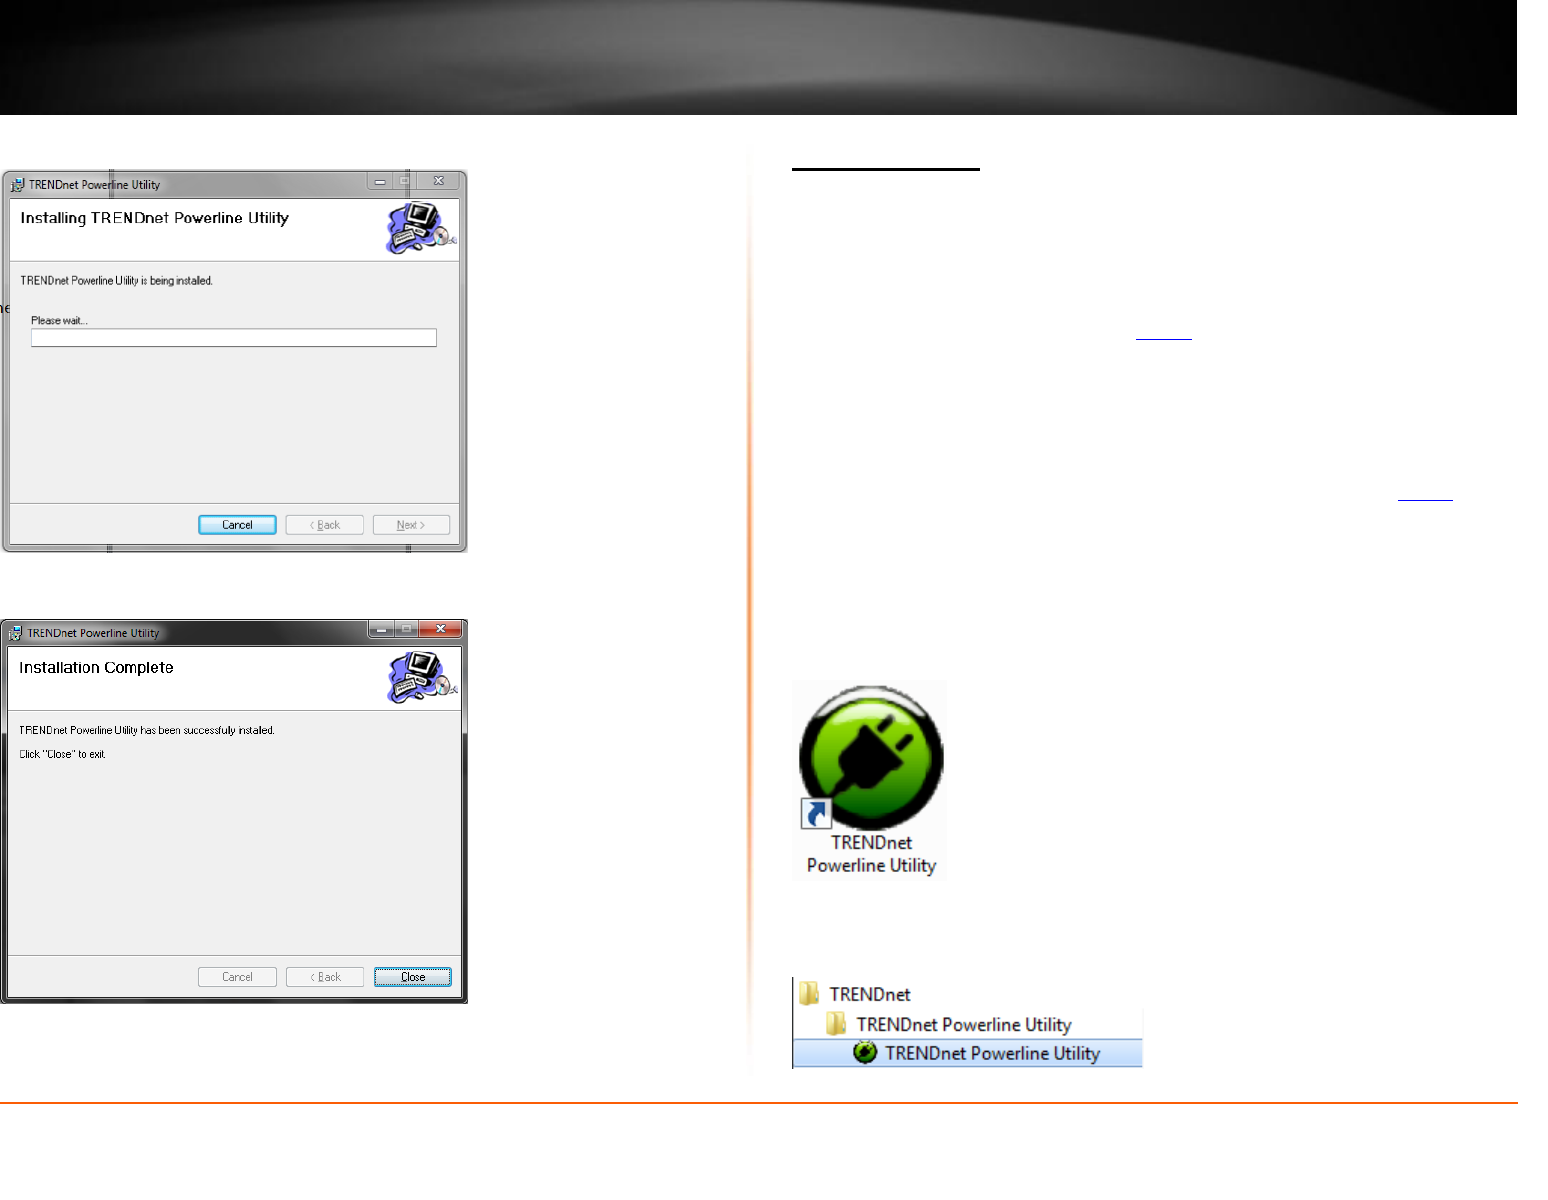Click the TRENDnet Powerline Utility subfolder icon
The width and height of the screenshot is (1548, 1200).
pyautogui.click(x=836, y=1023)
